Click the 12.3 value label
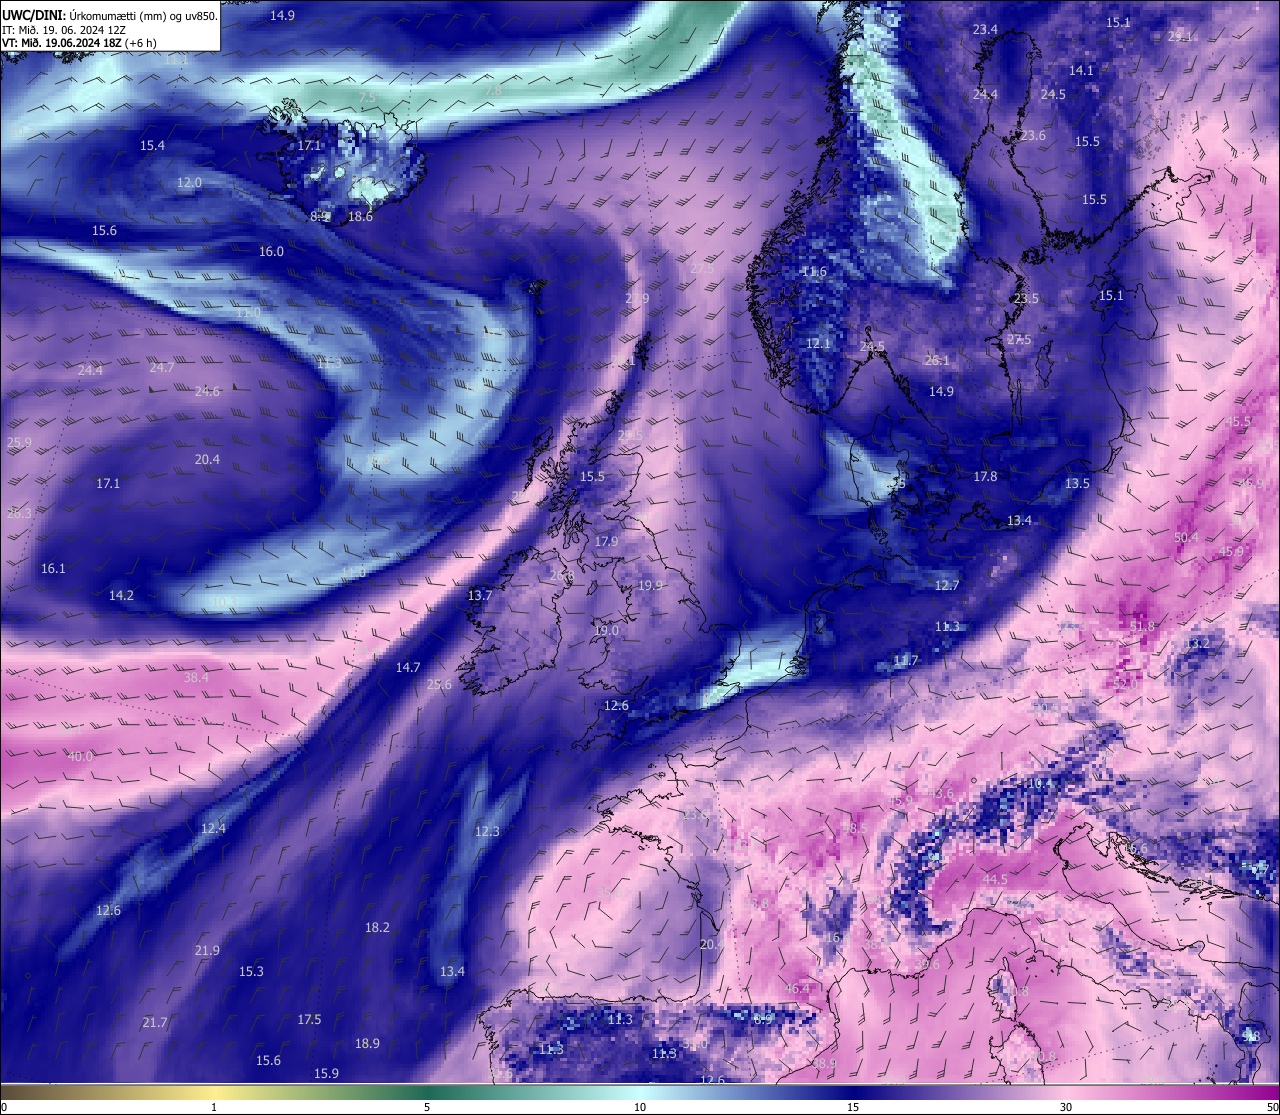 [487, 832]
